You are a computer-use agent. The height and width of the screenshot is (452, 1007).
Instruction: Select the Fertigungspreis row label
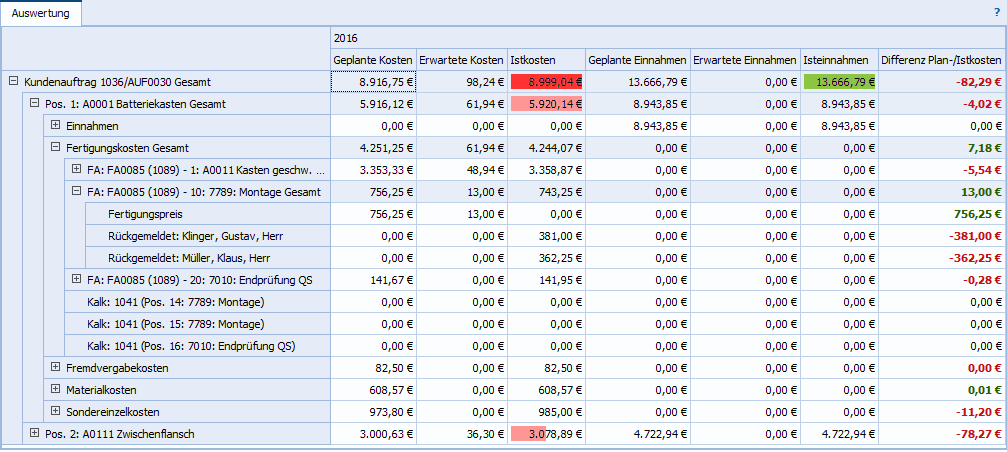[125, 214]
